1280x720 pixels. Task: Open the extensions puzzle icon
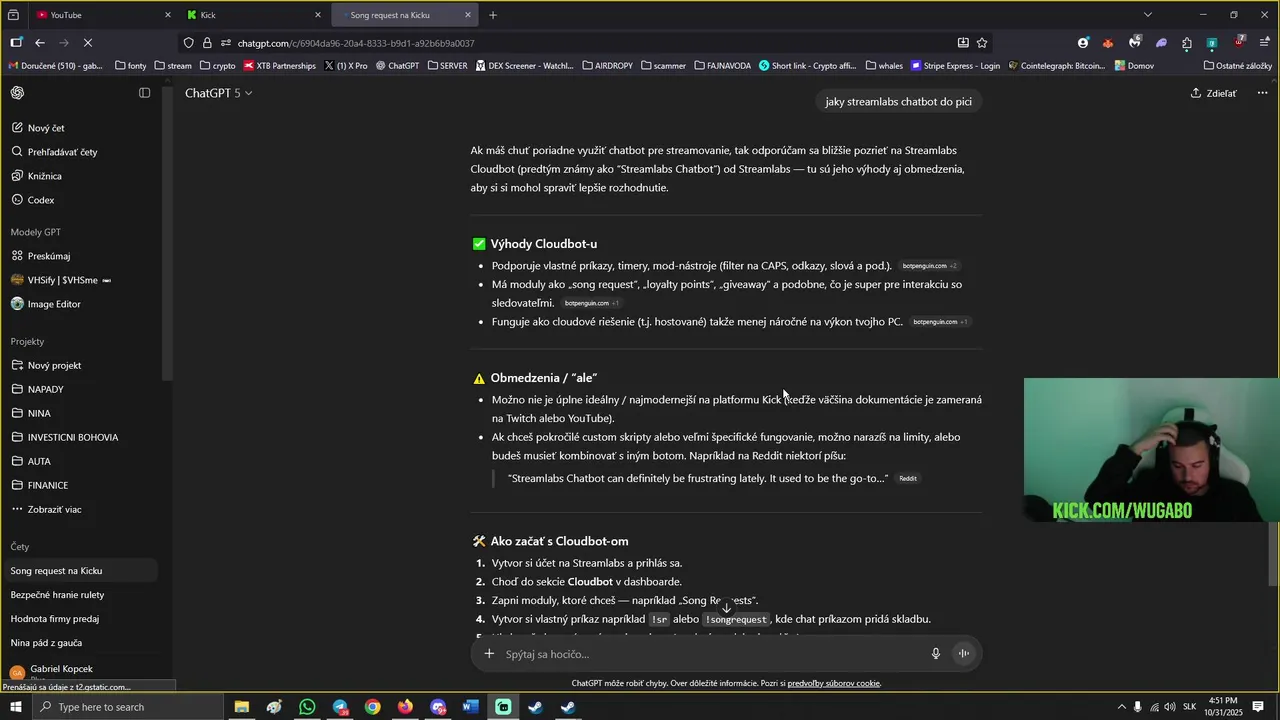coord(1187,43)
